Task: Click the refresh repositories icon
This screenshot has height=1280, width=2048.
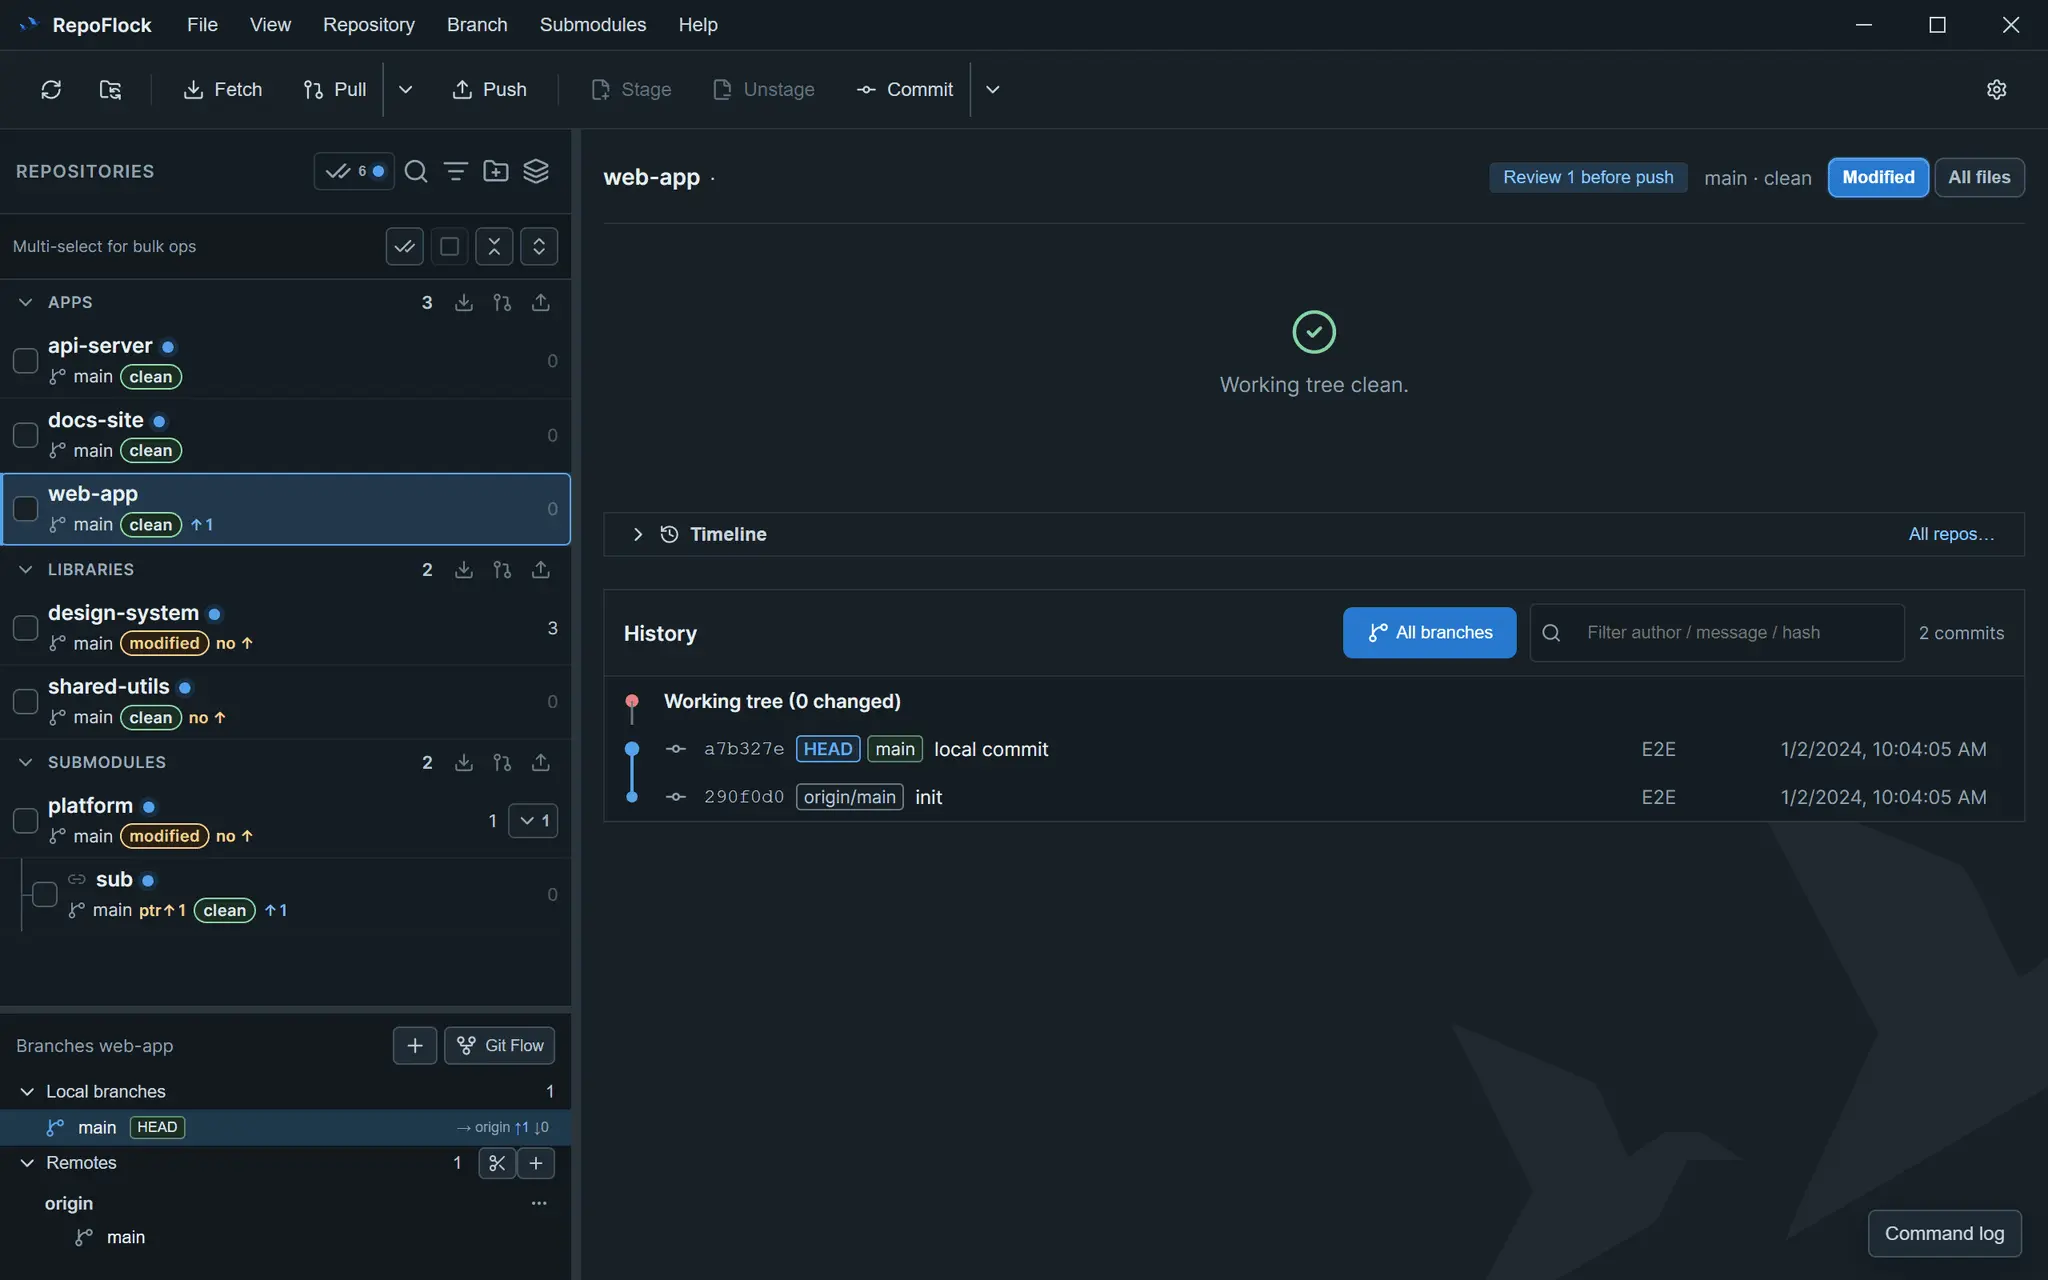Action: pyautogui.click(x=51, y=90)
